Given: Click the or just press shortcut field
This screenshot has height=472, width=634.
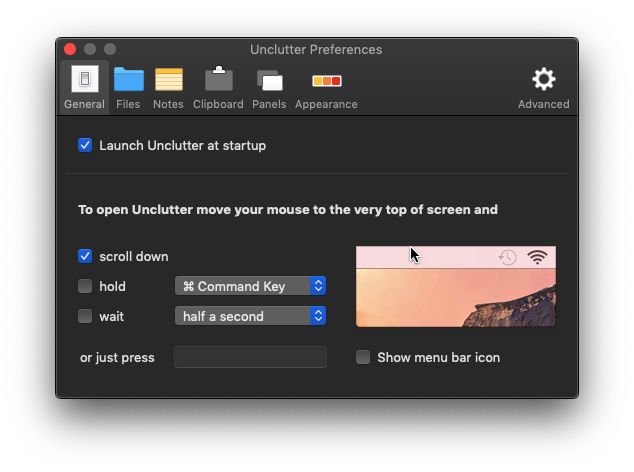Looking at the screenshot, I should point(250,357).
